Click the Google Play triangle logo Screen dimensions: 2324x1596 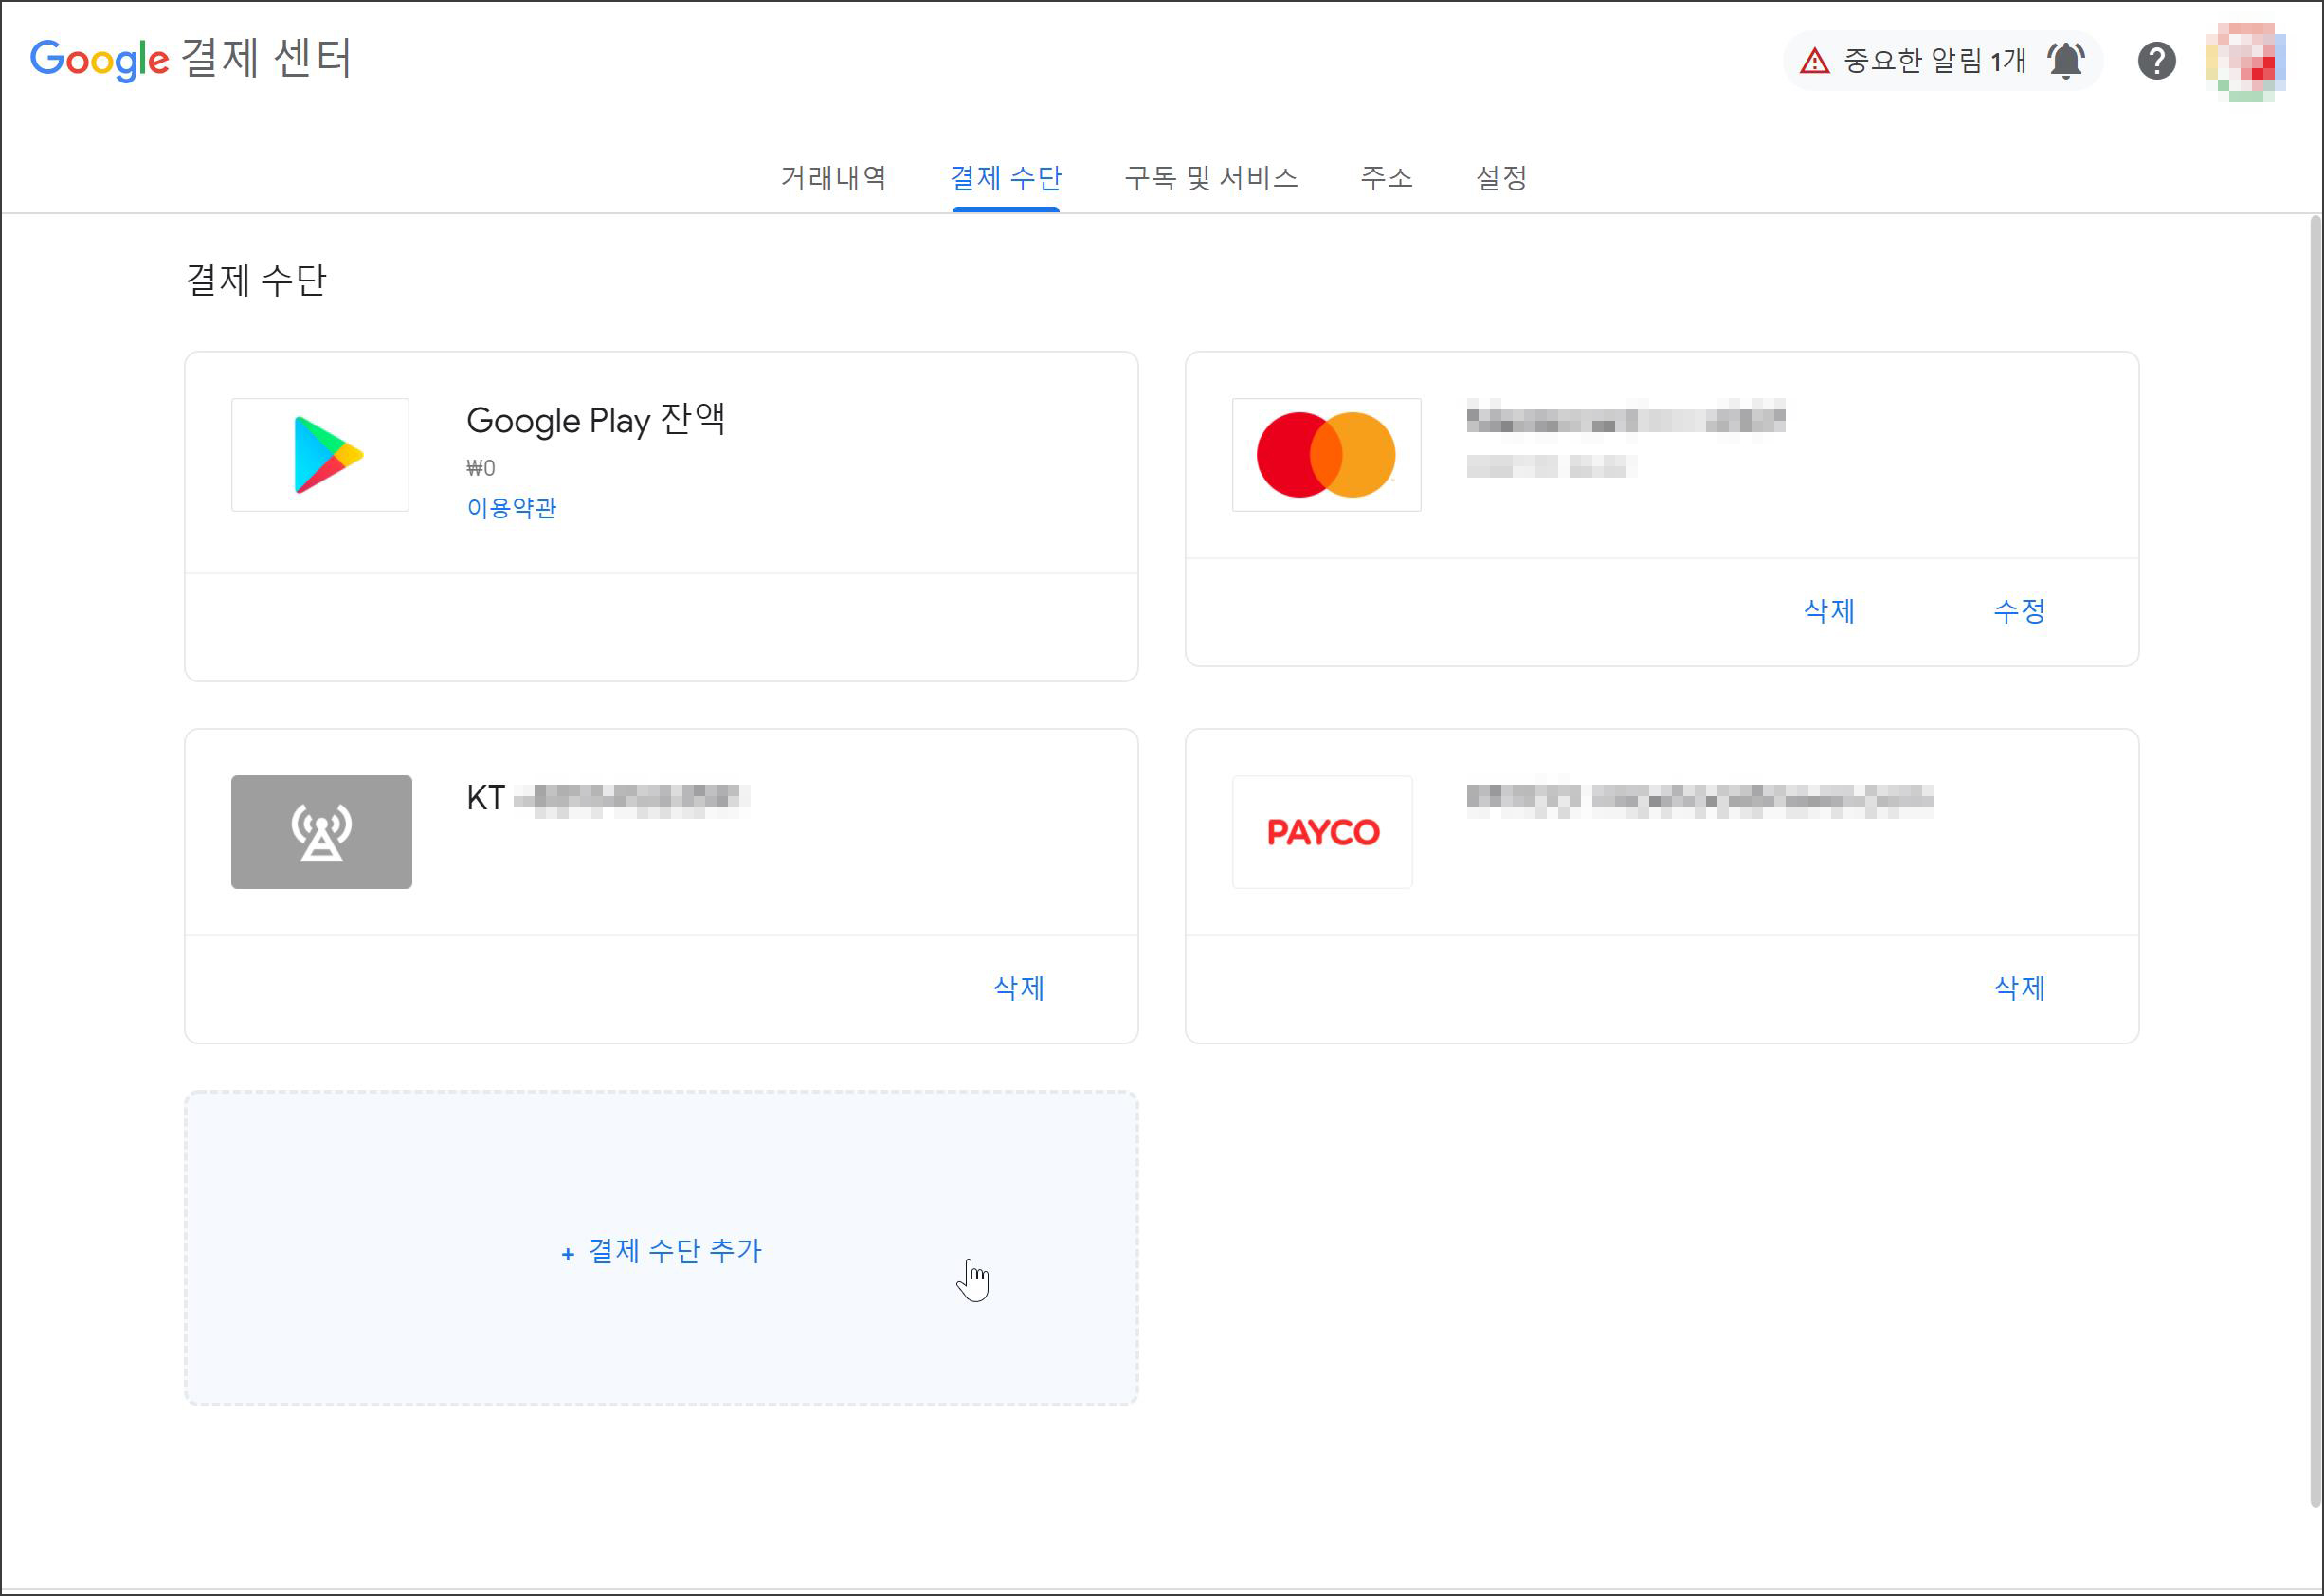[x=326, y=455]
